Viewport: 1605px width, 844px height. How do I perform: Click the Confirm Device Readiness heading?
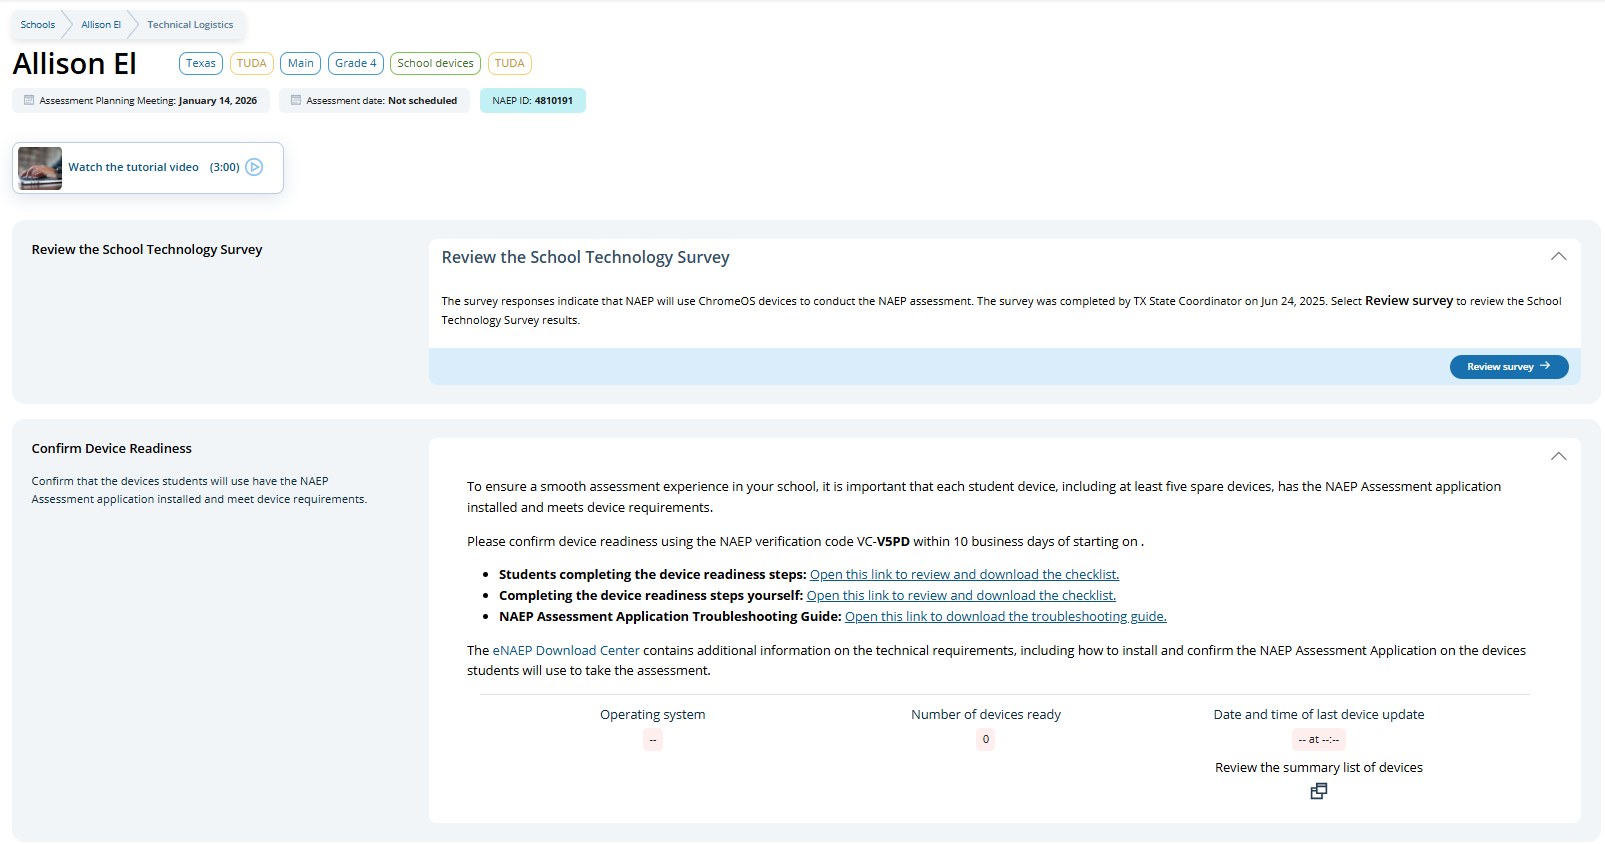(x=112, y=449)
